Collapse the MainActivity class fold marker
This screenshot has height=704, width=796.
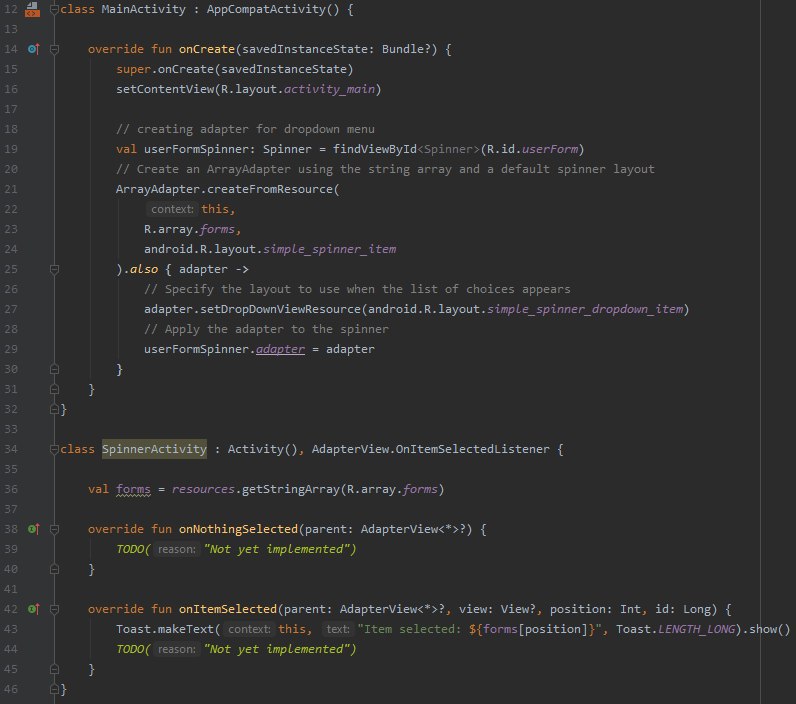[x=54, y=9]
